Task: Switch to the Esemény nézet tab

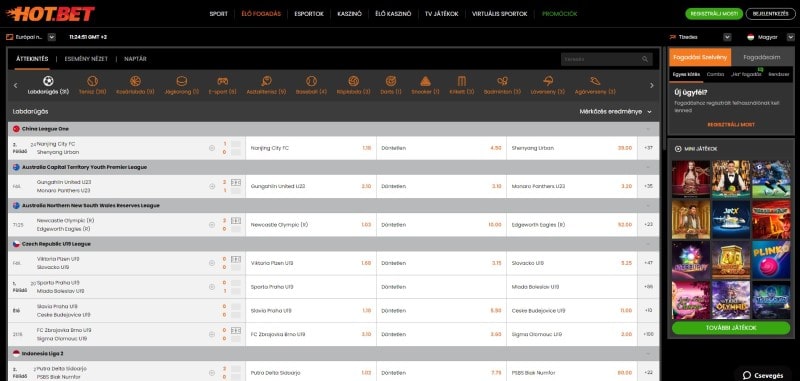Action: tap(86, 59)
